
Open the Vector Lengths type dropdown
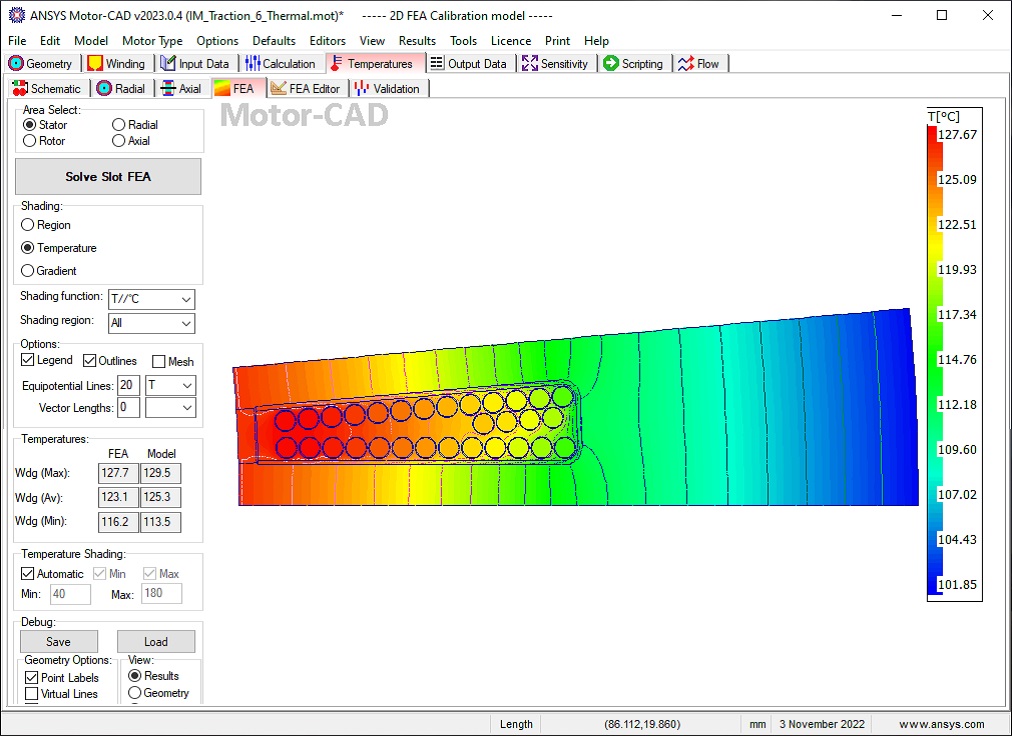pyautogui.click(x=170, y=407)
